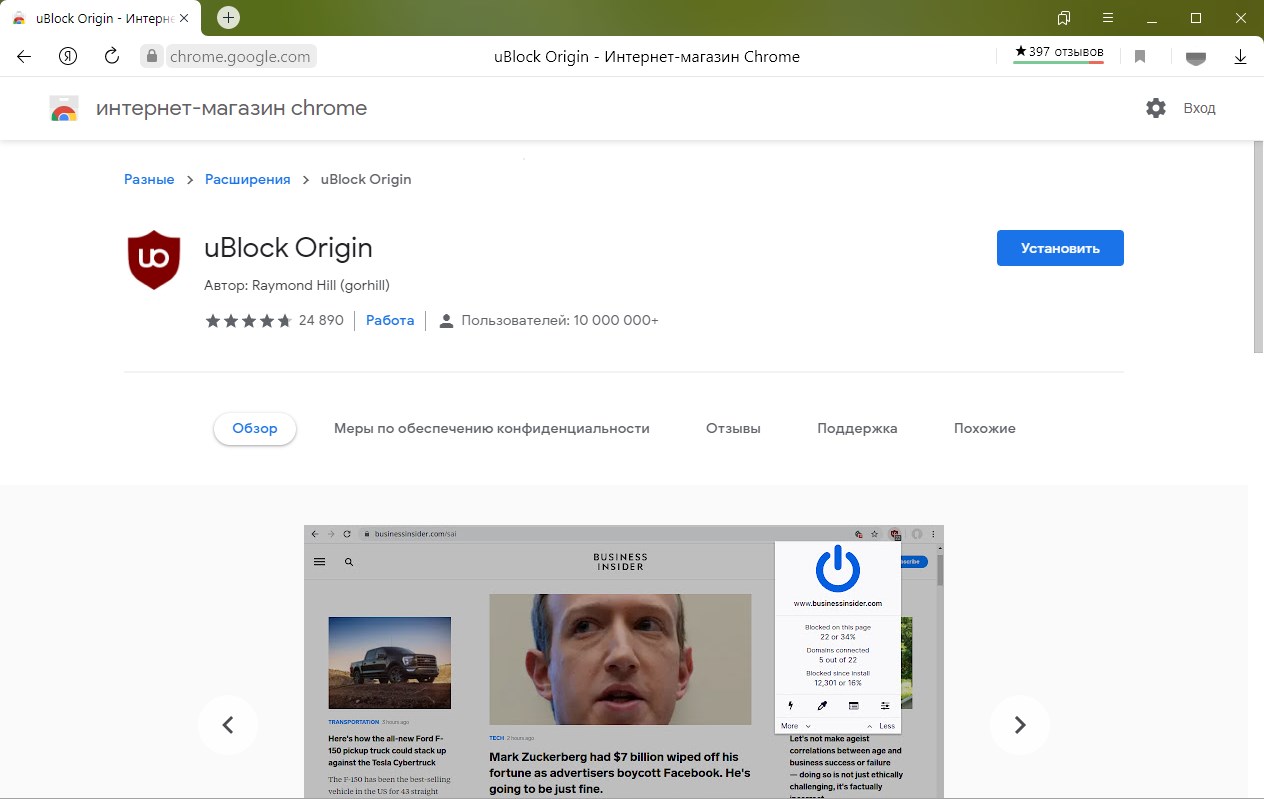Screen dimensions: 1264x799
Task: Open the 397 отзывов site rating
Action: [1058, 52]
